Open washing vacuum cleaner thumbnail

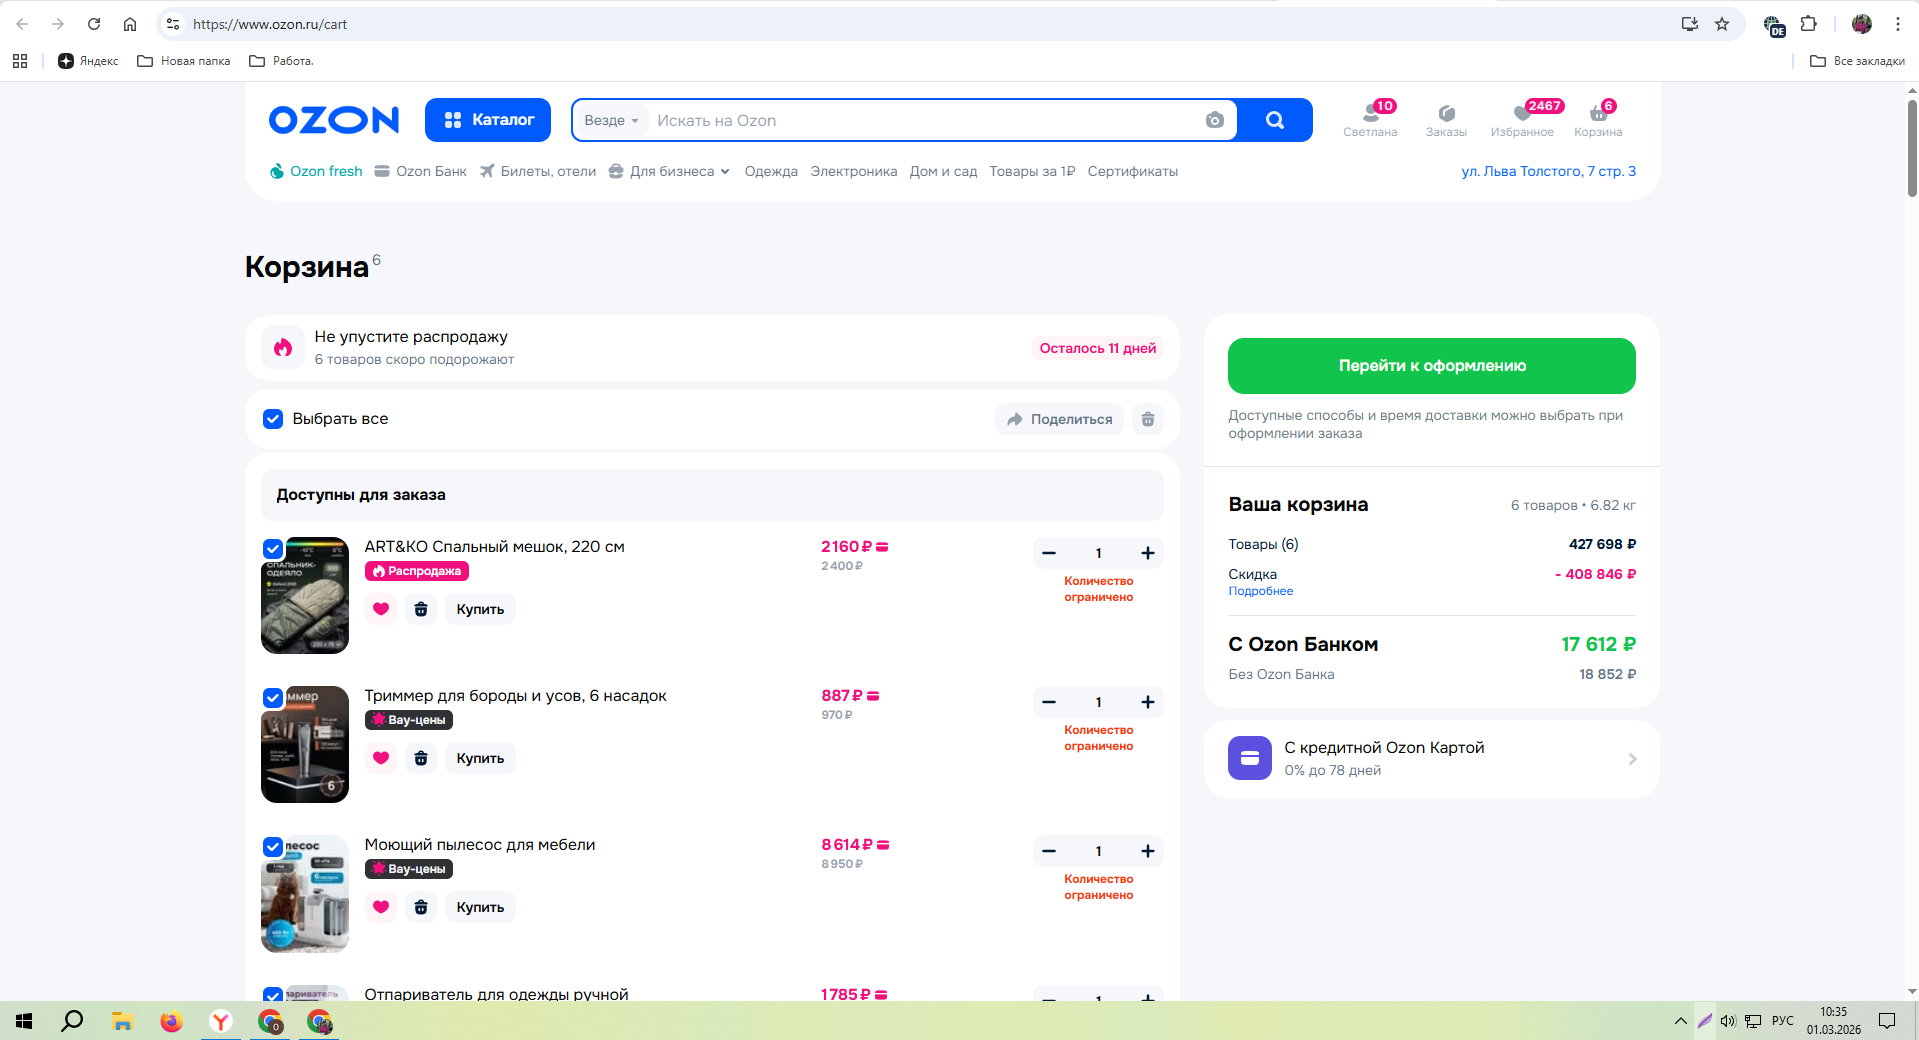pyautogui.click(x=305, y=893)
